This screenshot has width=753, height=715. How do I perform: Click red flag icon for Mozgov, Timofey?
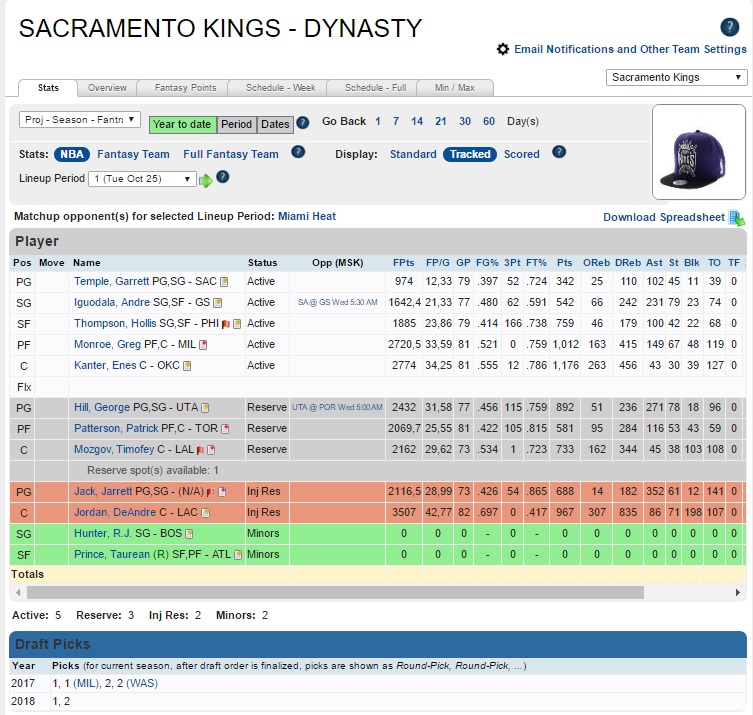coord(200,450)
